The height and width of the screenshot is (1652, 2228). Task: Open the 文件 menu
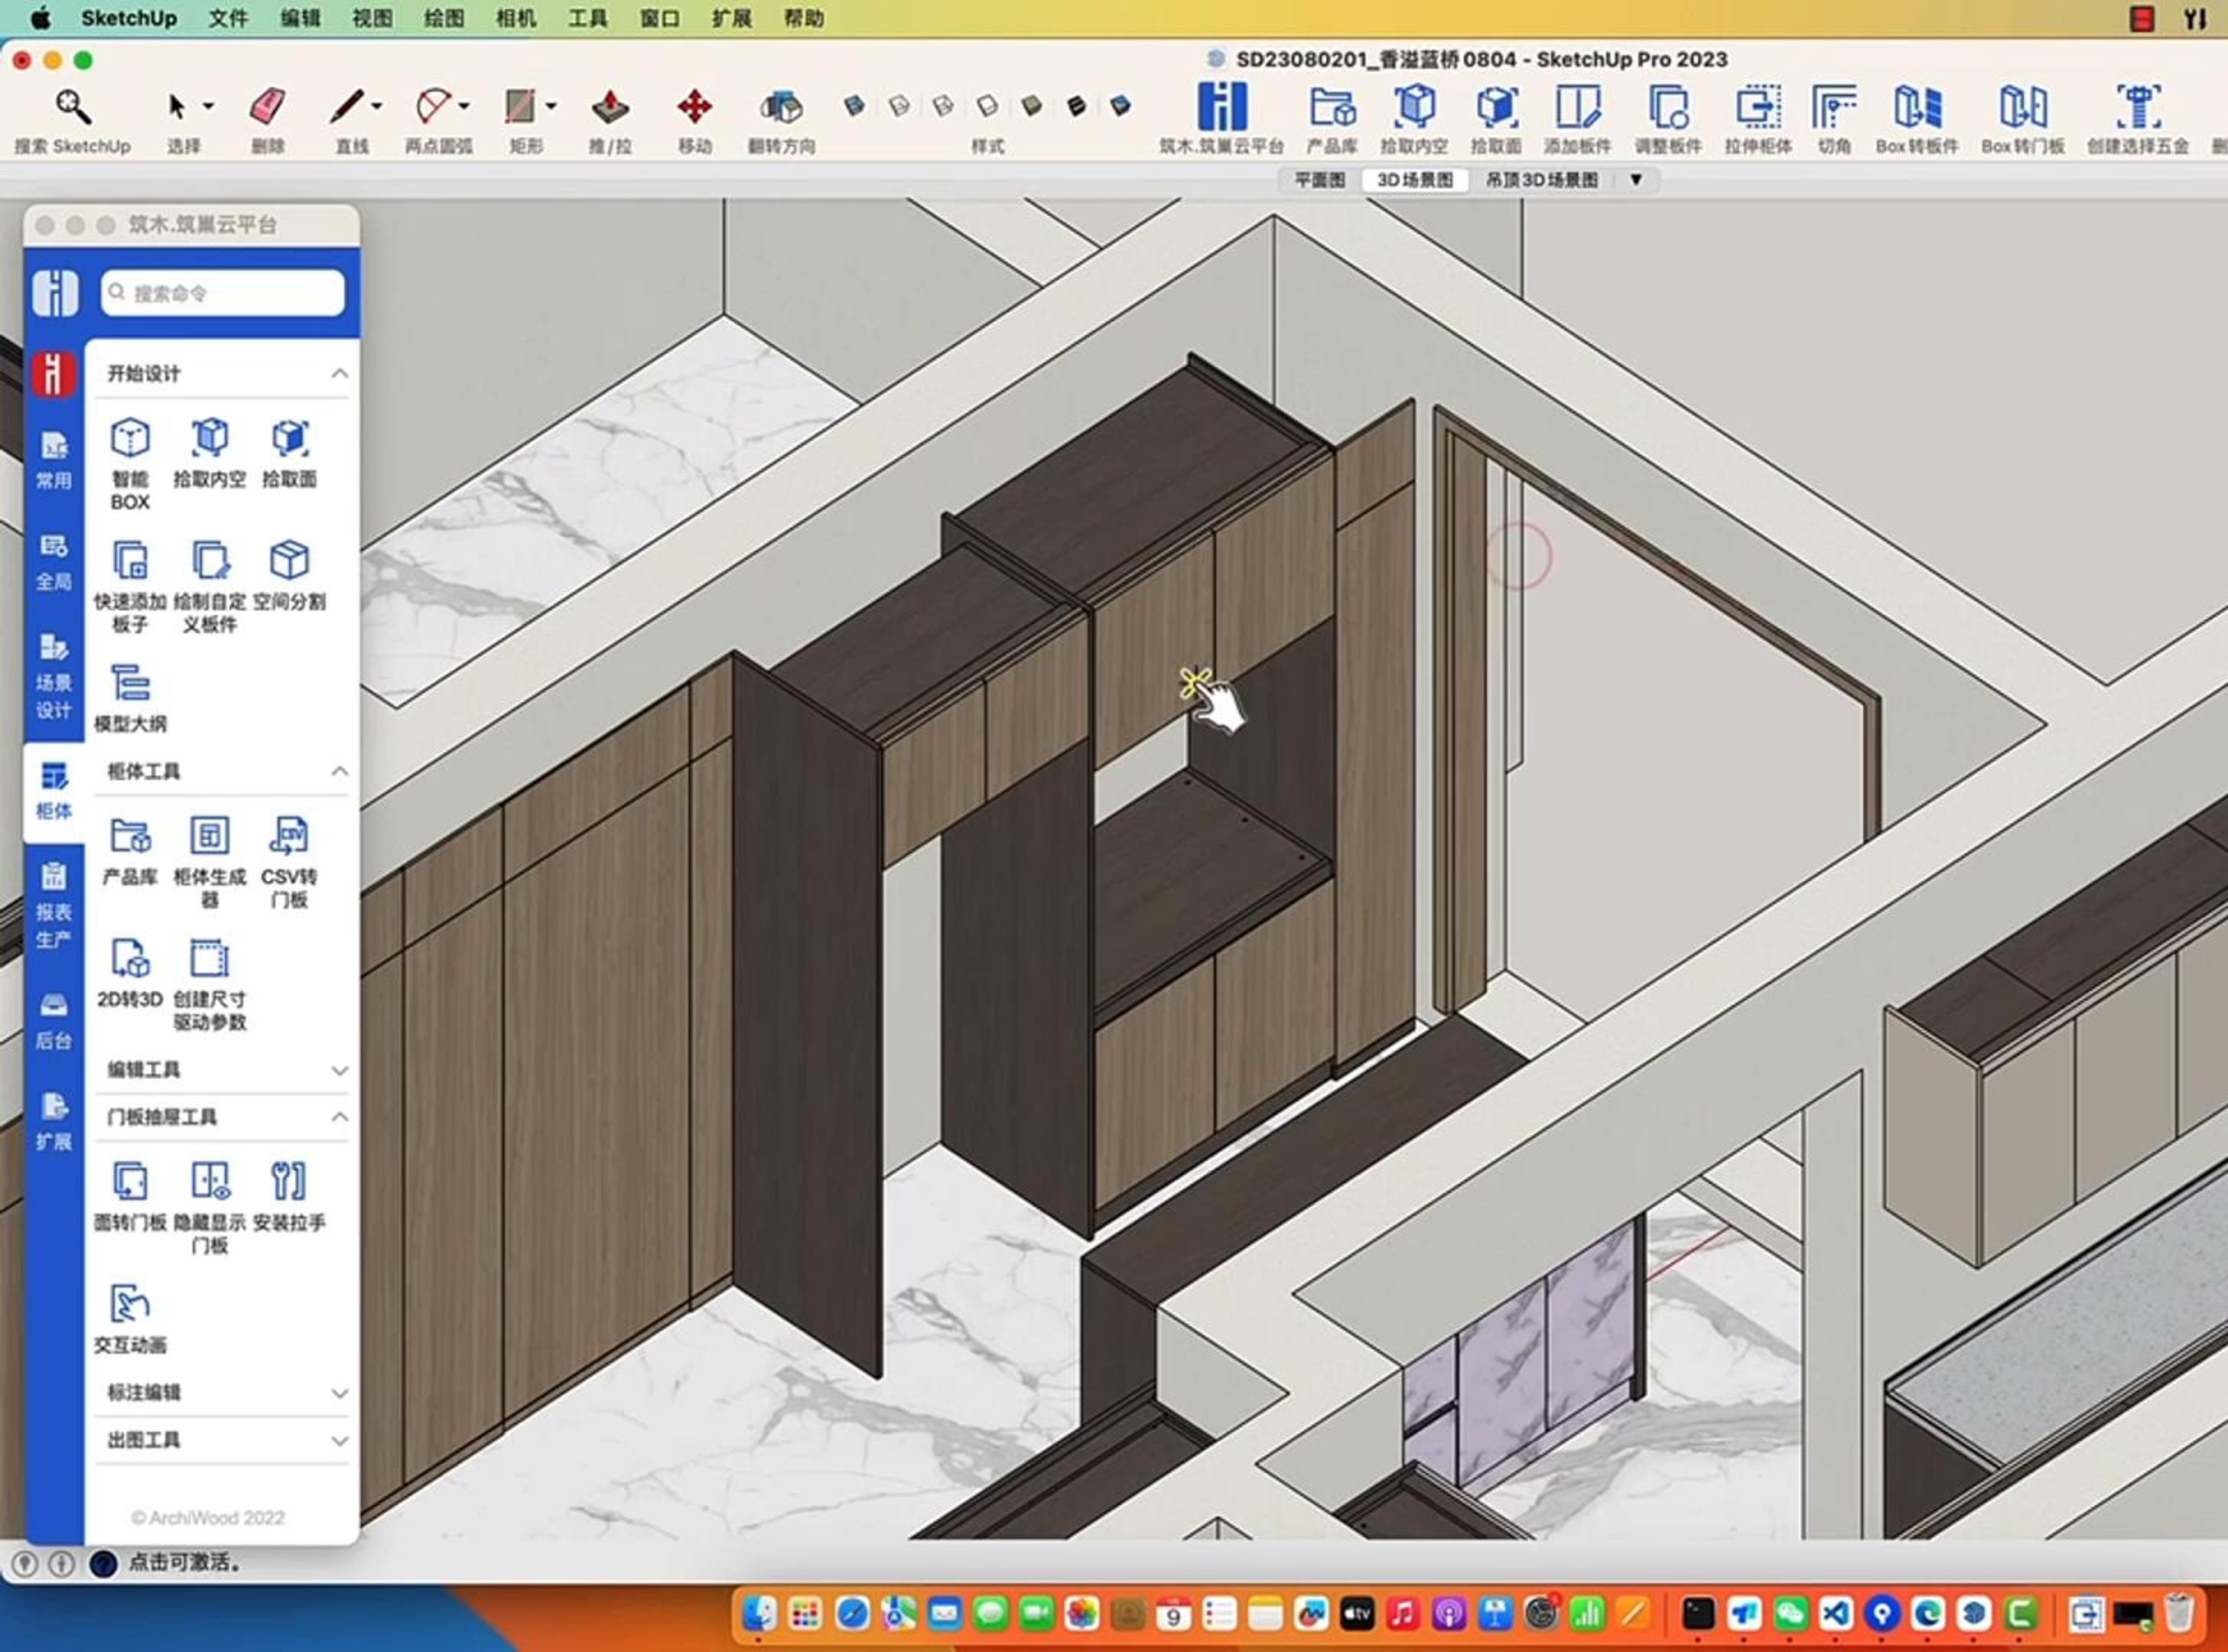click(x=228, y=18)
